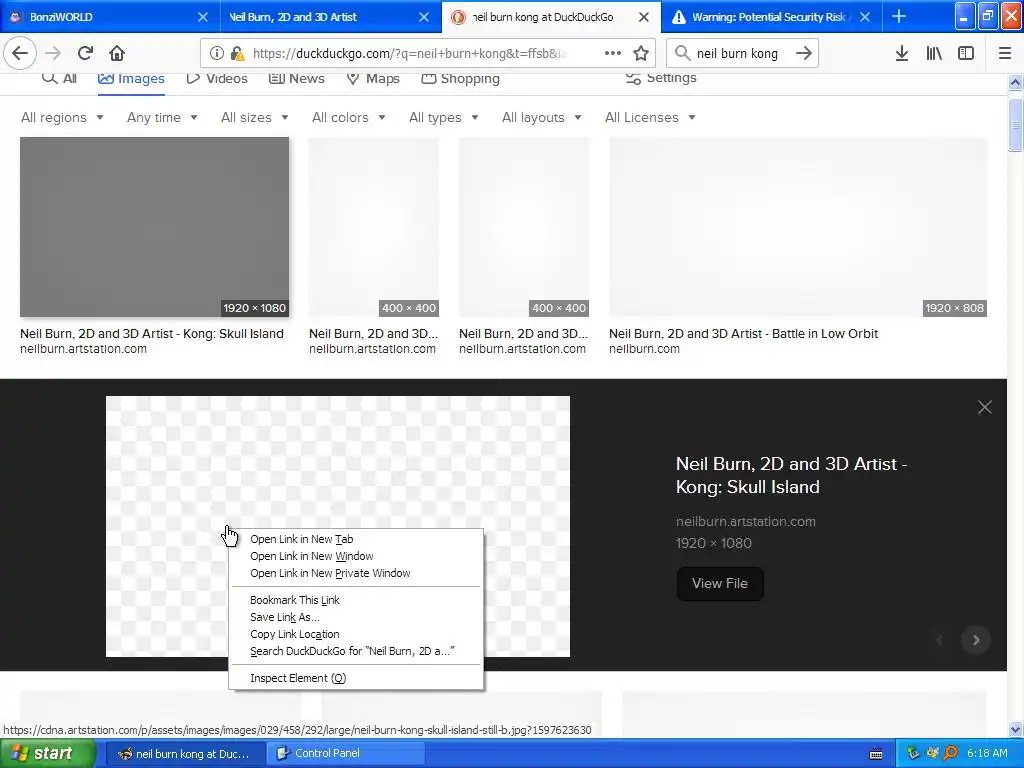Viewport: 1024px width, 768px height.
Task: Switch to the BonziWORLD tab
Action: [x=110, y=17]
